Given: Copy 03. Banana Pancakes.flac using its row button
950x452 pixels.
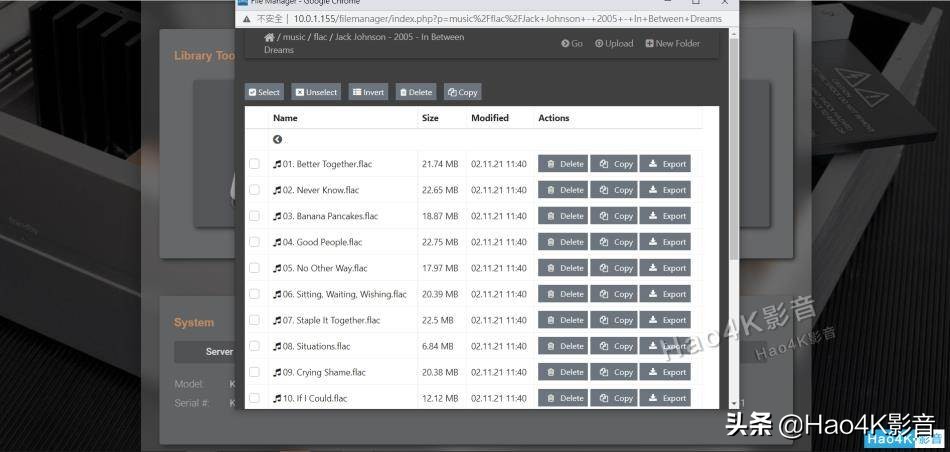Looking at the screenshot, I should click(x=614, y=216).
